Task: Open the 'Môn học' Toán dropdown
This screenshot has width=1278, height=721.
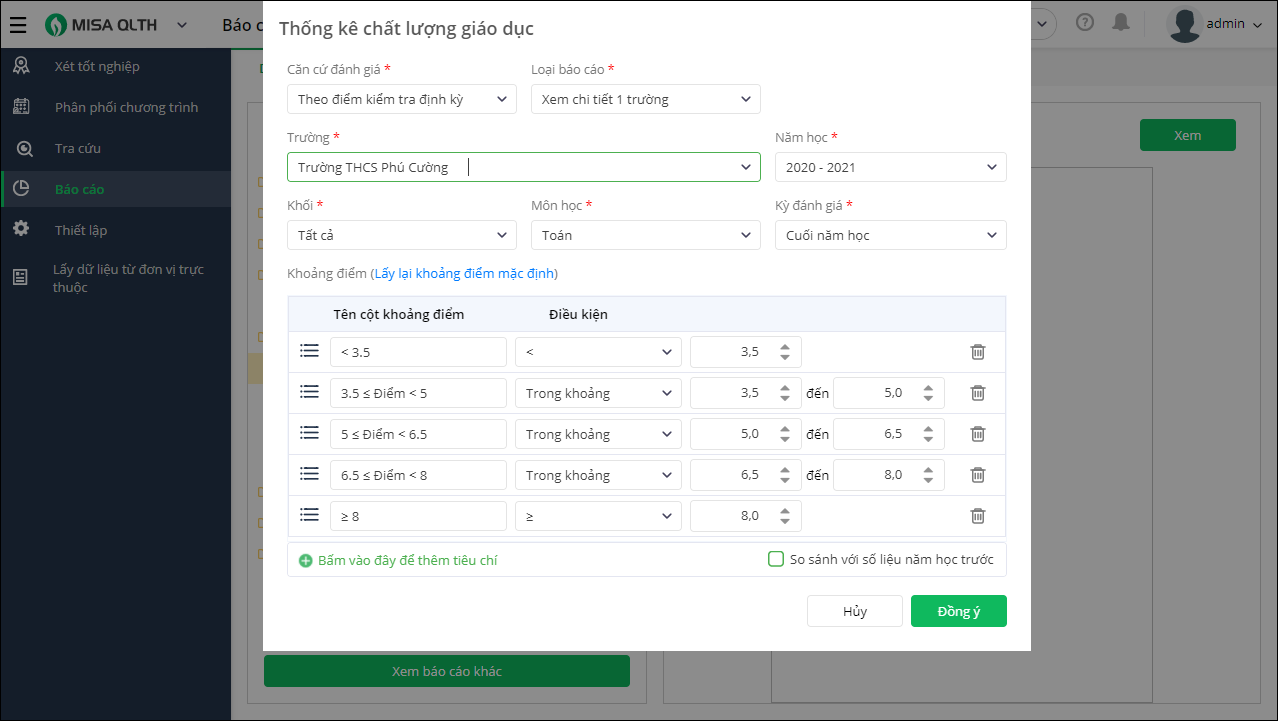Action: 645,235
